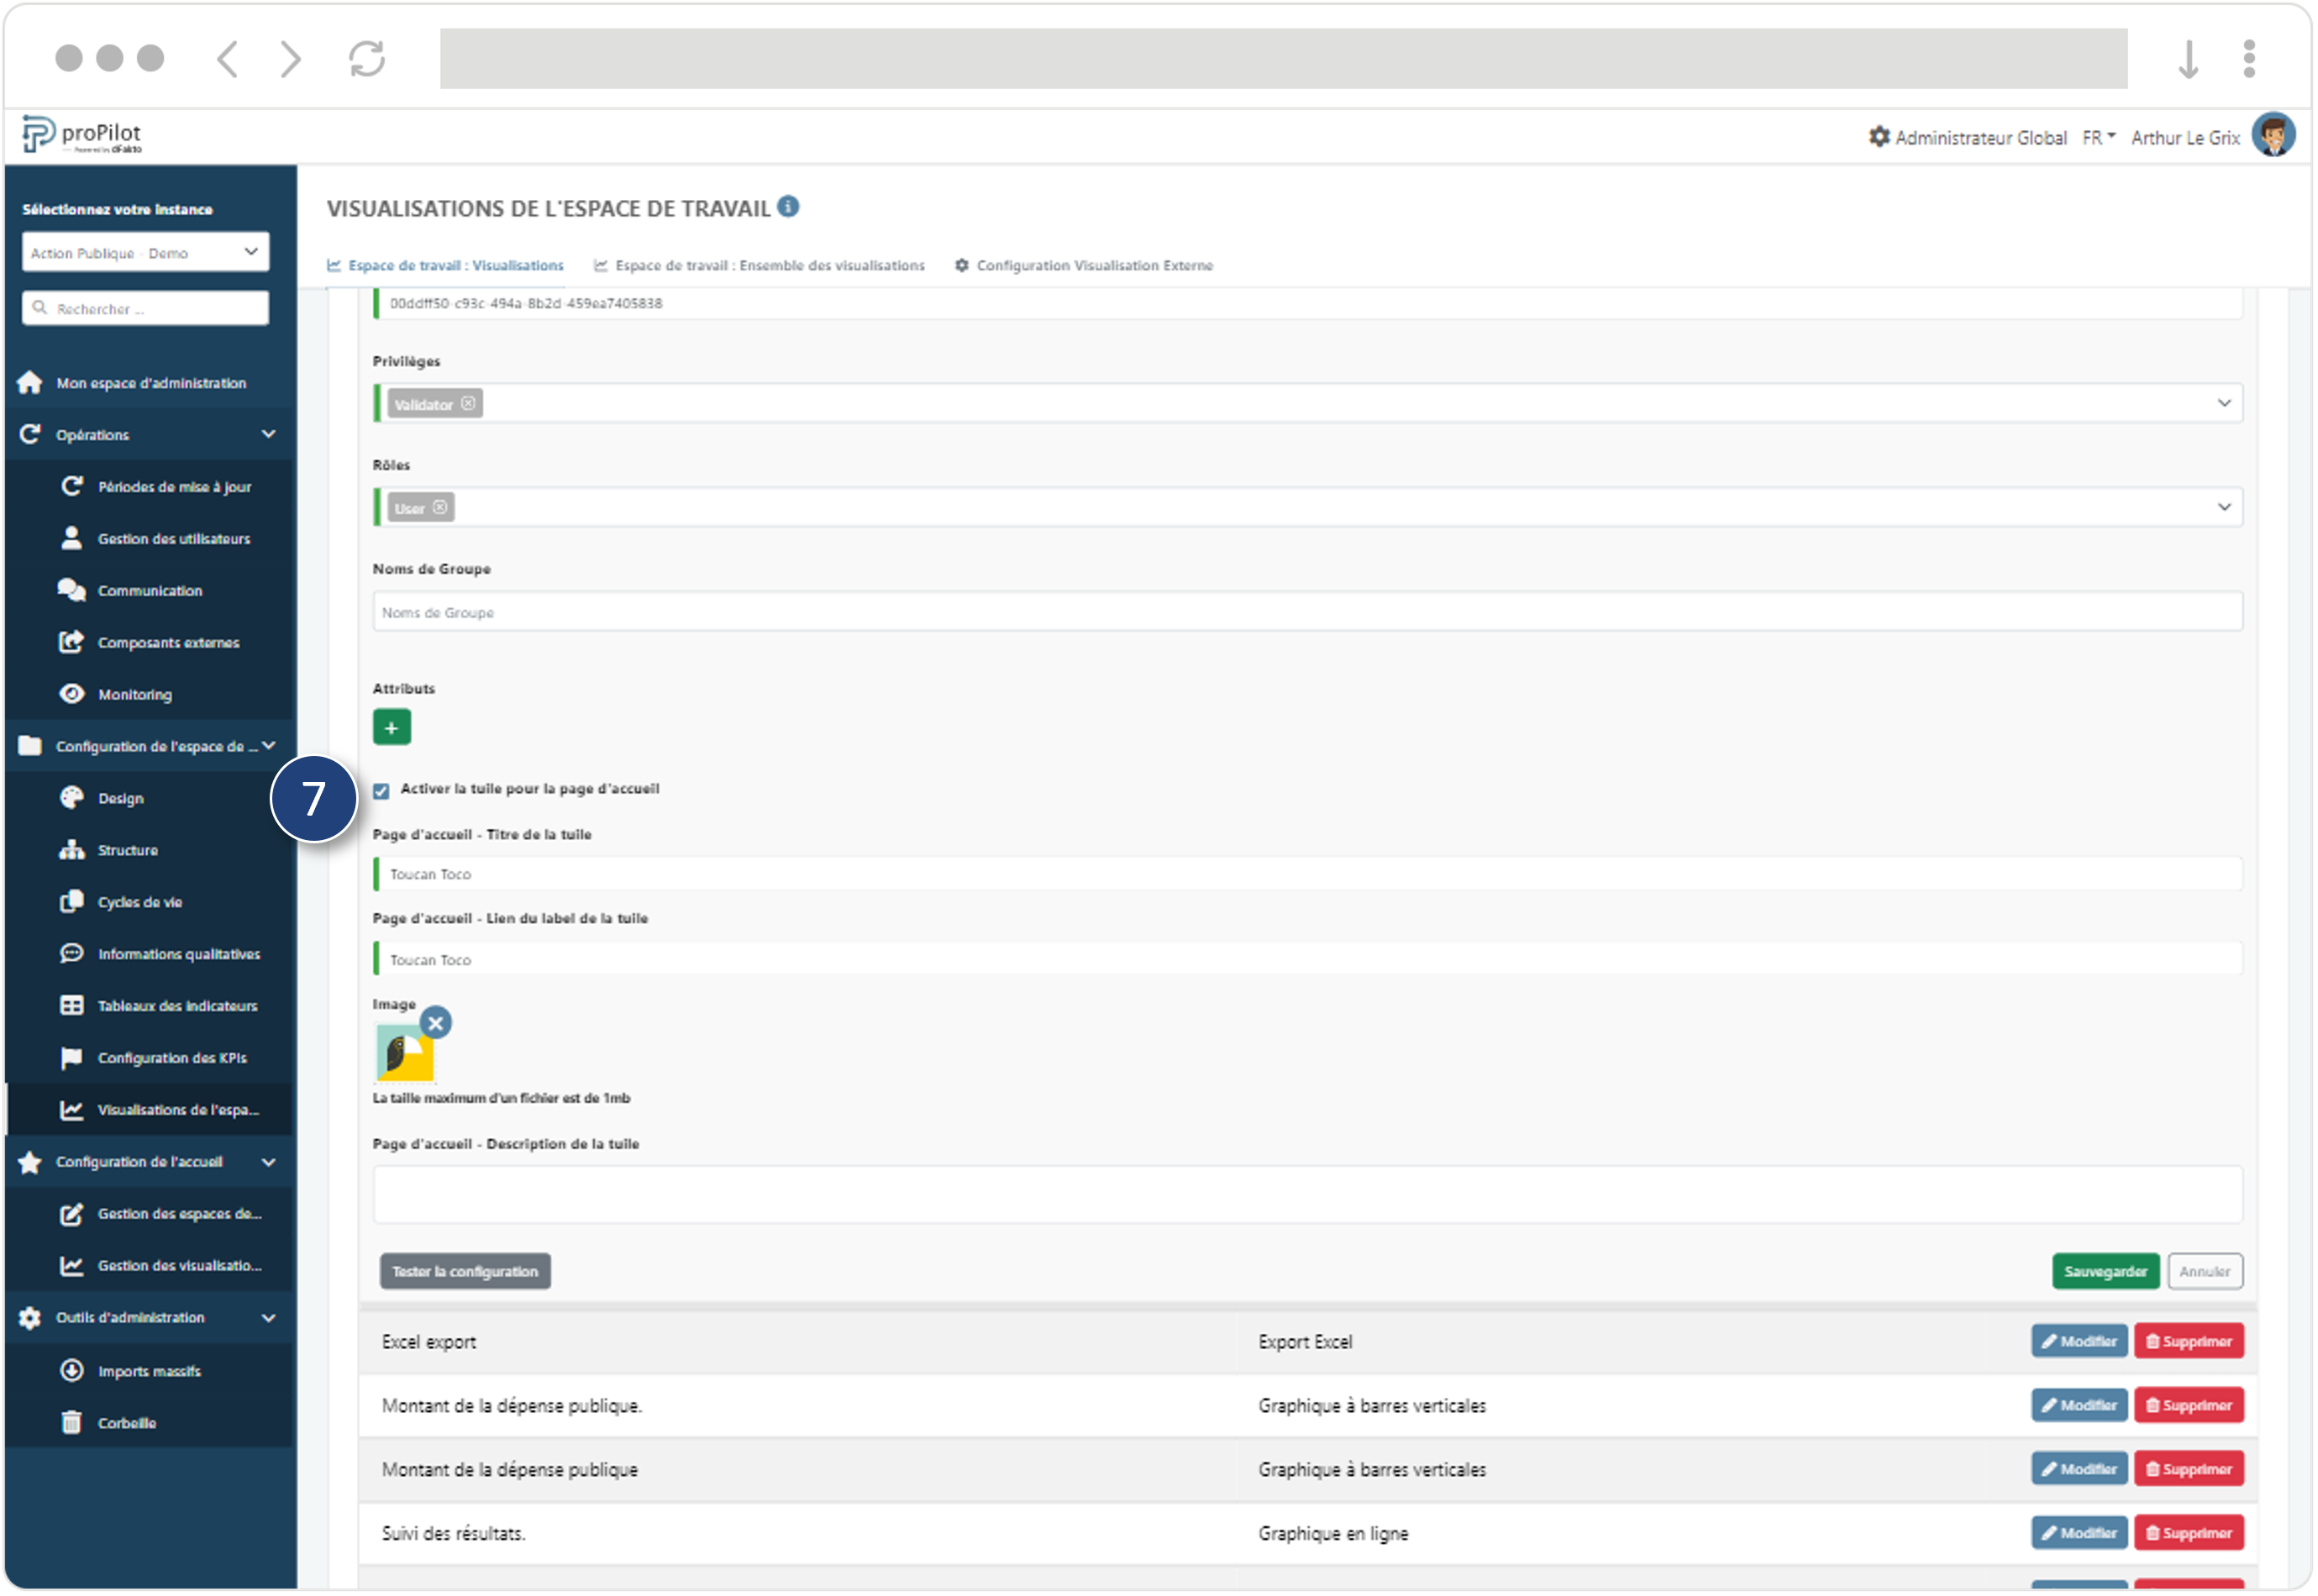Uncheck Activer la tuile pour la page d'accueil
Screen dimensions: 2318x1596
pyautogui.click(x=381, y=791)
